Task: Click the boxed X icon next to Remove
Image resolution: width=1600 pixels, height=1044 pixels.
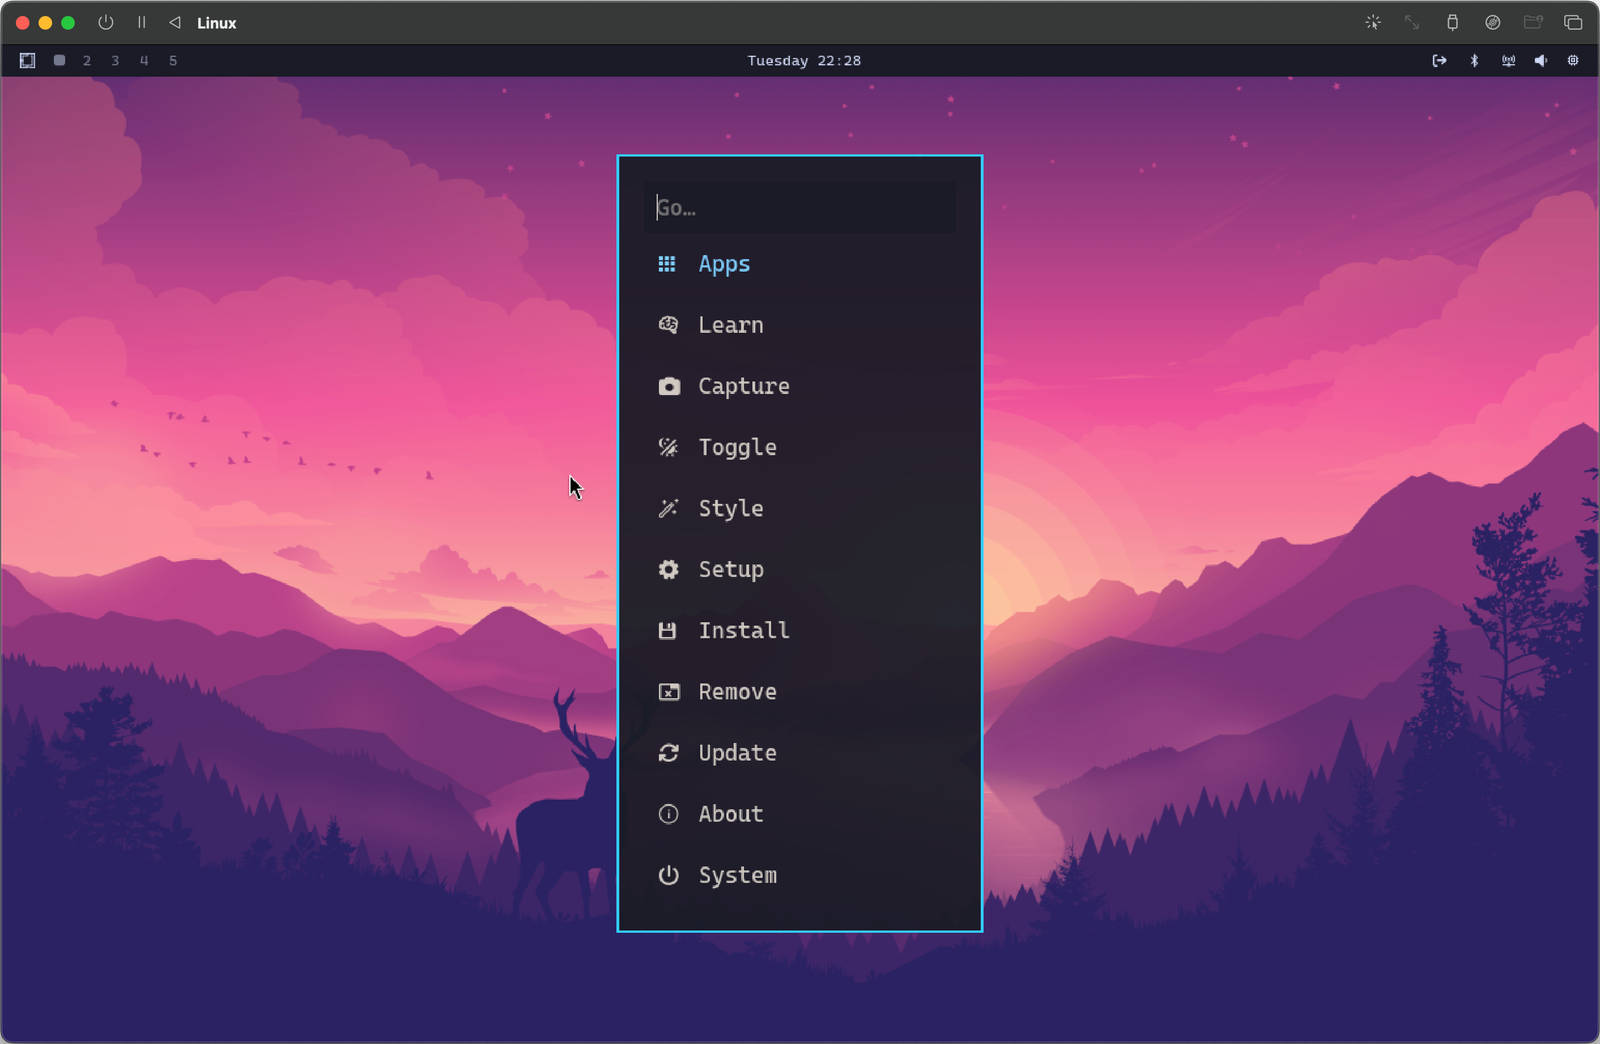Action: 668,691
